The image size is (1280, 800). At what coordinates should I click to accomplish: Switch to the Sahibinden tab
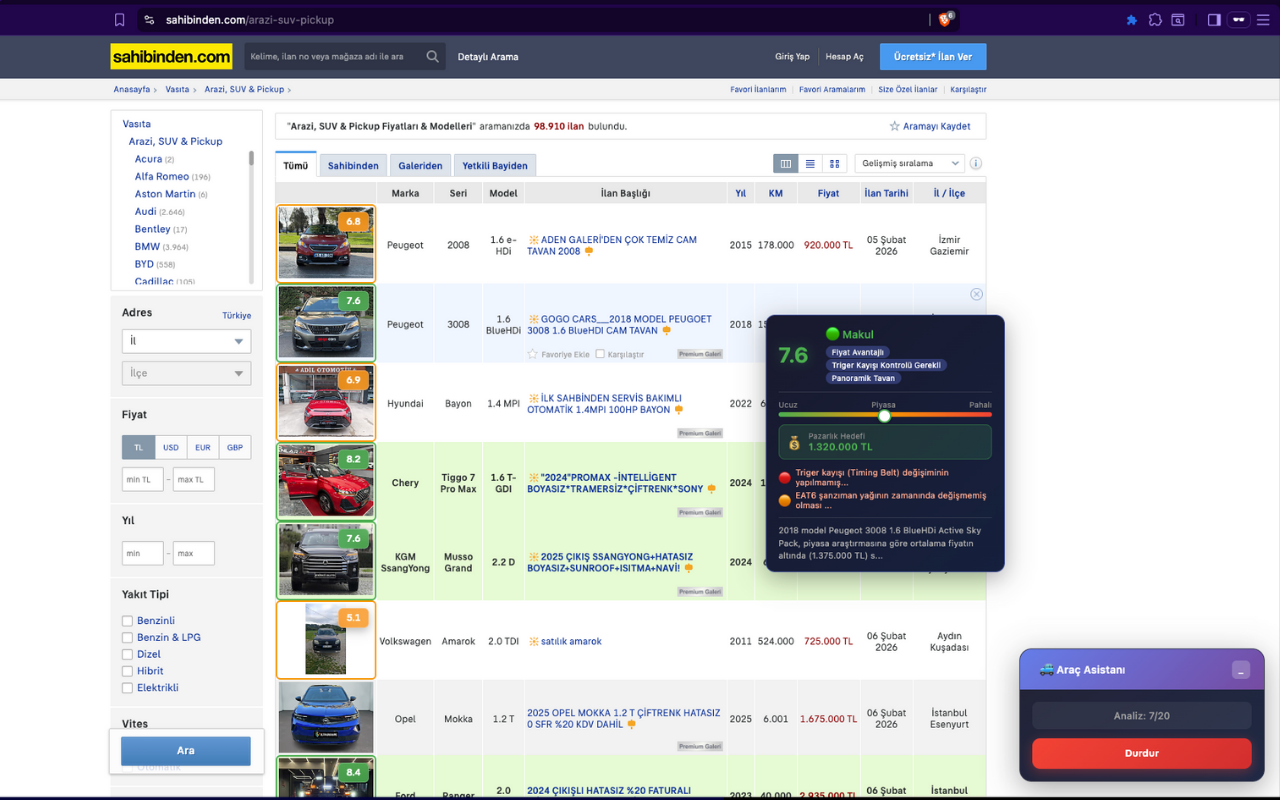click(353, 166)
